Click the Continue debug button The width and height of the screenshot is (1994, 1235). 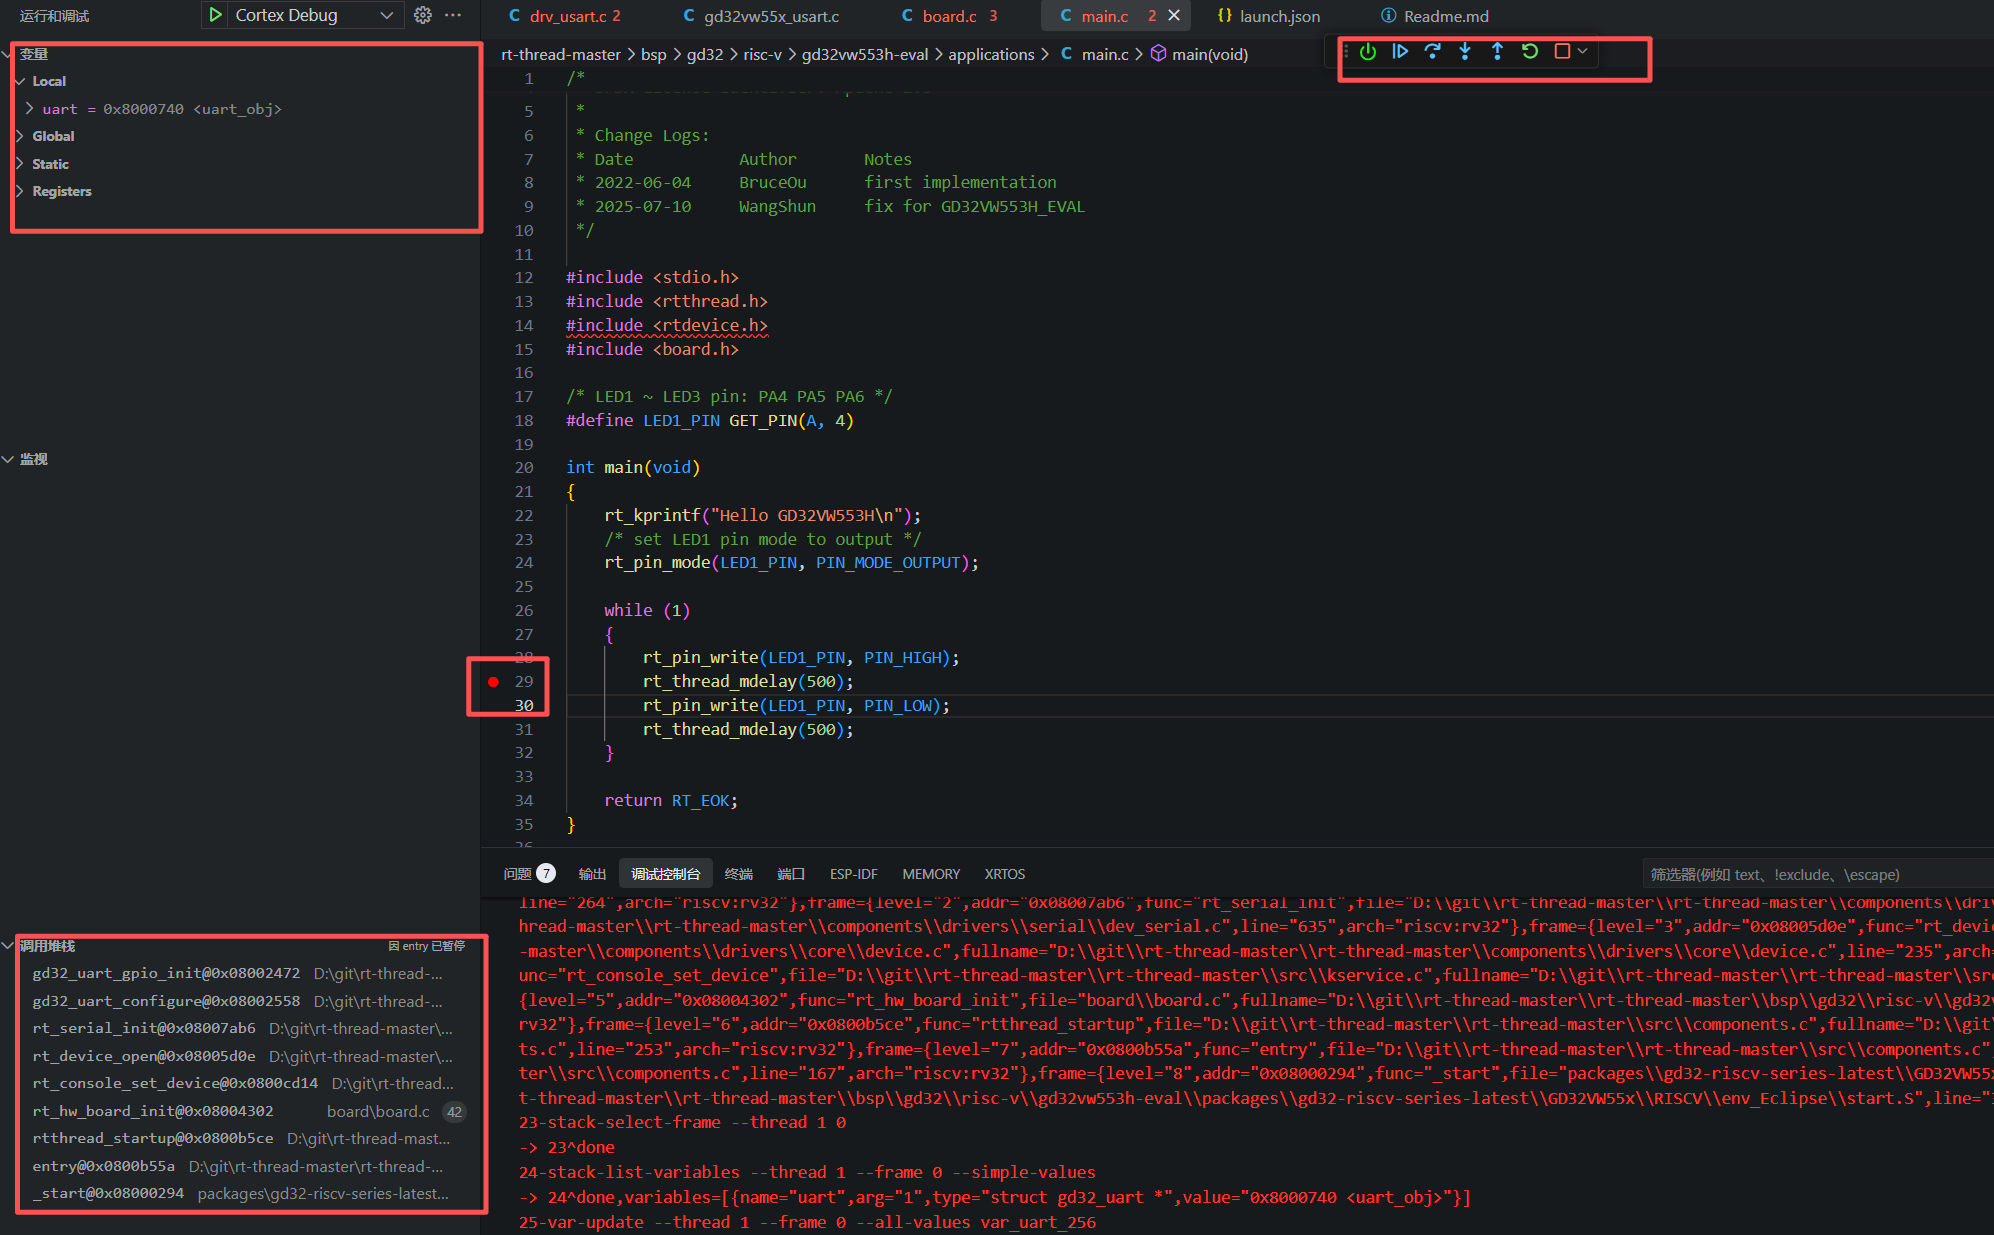1400,52
